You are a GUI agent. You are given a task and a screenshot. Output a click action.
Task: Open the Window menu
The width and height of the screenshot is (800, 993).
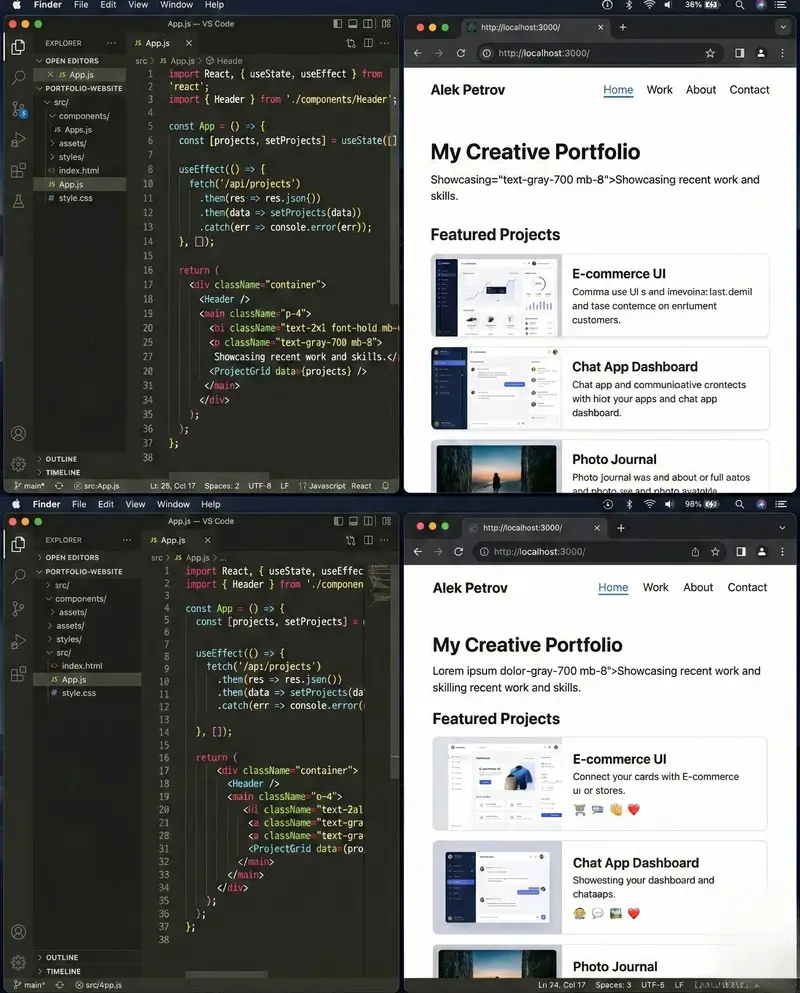click(x=175, y=4)
